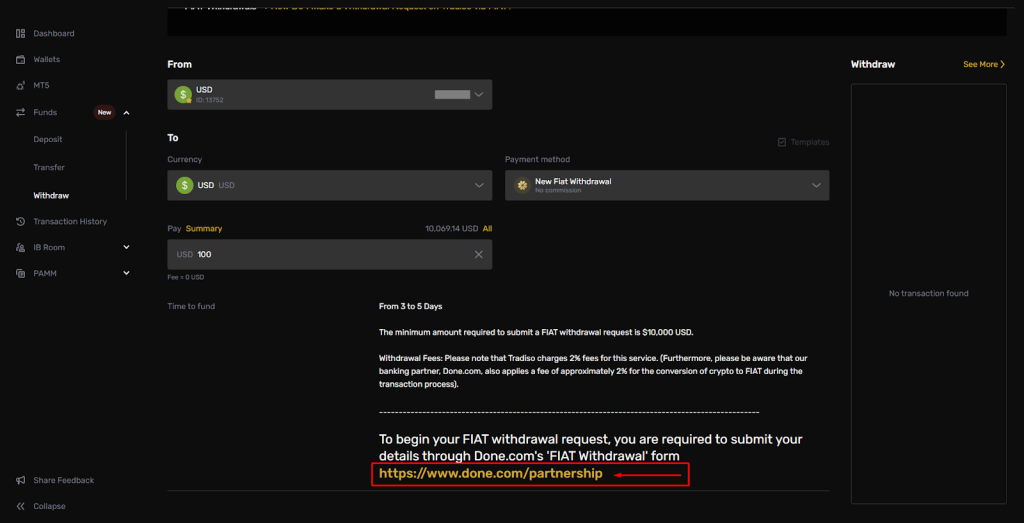This screenshot has width=1024, height=523.
Task: Open the Deposit menu item
Action: [x=48, y=140]
